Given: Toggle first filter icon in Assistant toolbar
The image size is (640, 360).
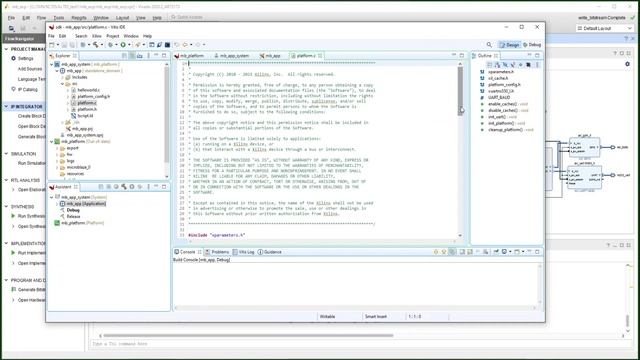Looking at the screenshot, I should pos(101,187).
